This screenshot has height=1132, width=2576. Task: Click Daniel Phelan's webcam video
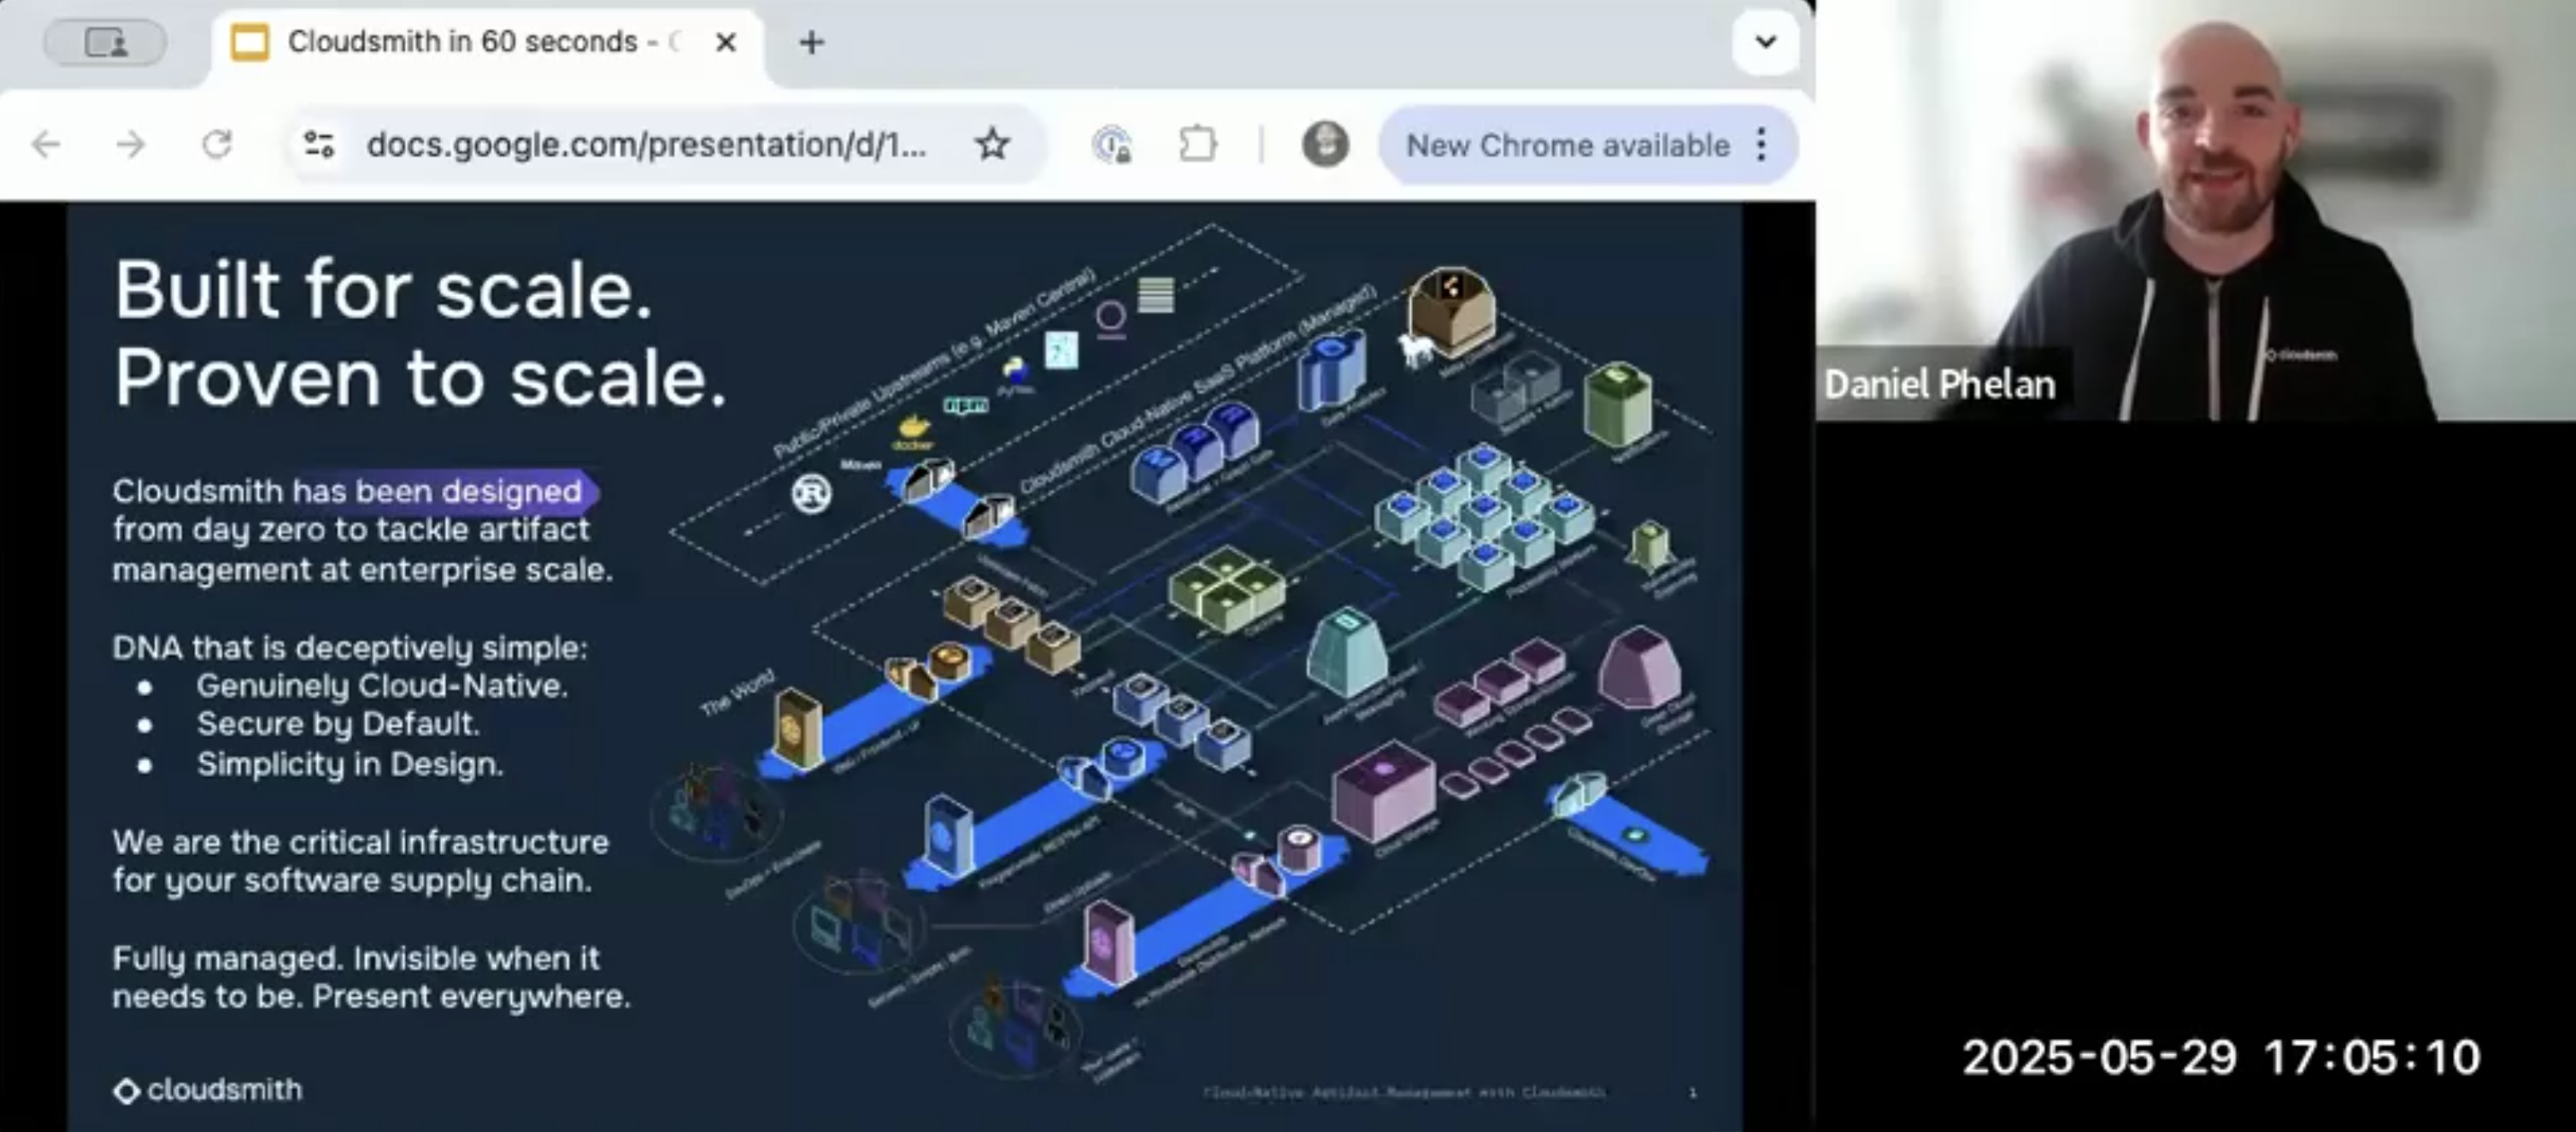coord(2196,210)
